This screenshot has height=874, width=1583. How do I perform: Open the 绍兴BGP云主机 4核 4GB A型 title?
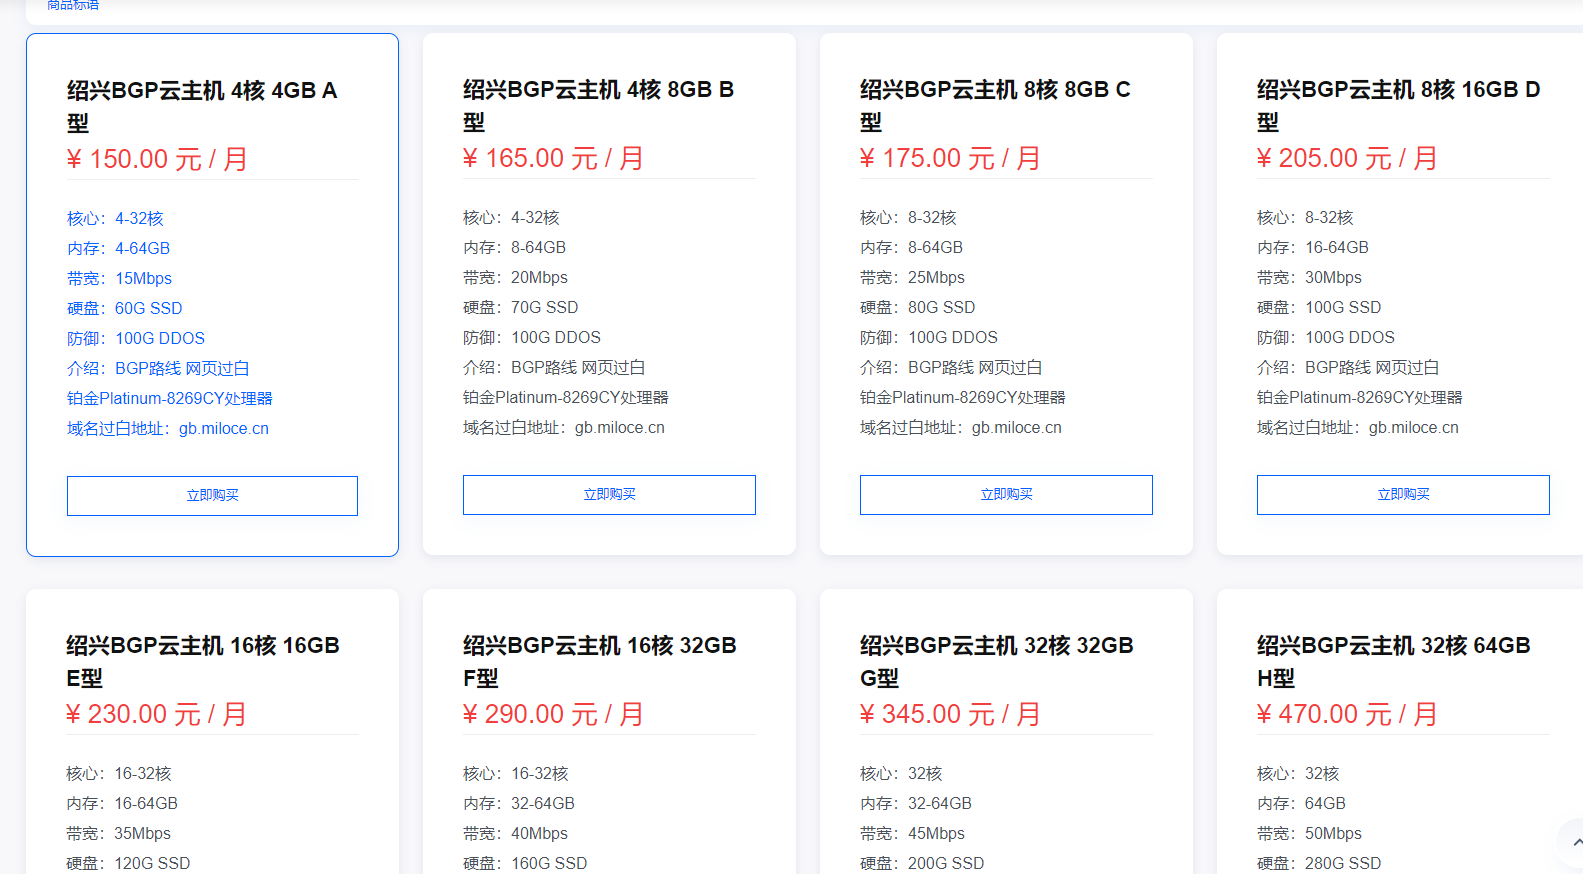tap(202, 106)
